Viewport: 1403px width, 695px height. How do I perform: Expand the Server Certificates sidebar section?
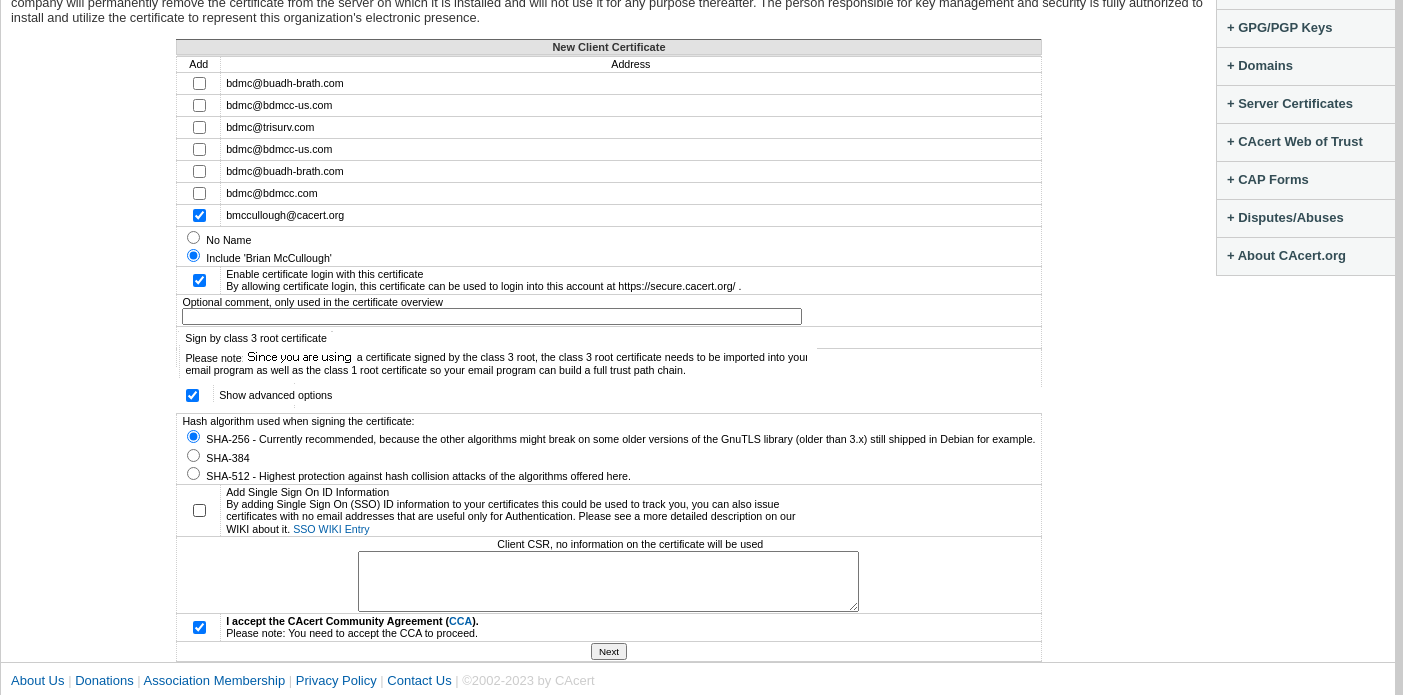[1305, 104]
